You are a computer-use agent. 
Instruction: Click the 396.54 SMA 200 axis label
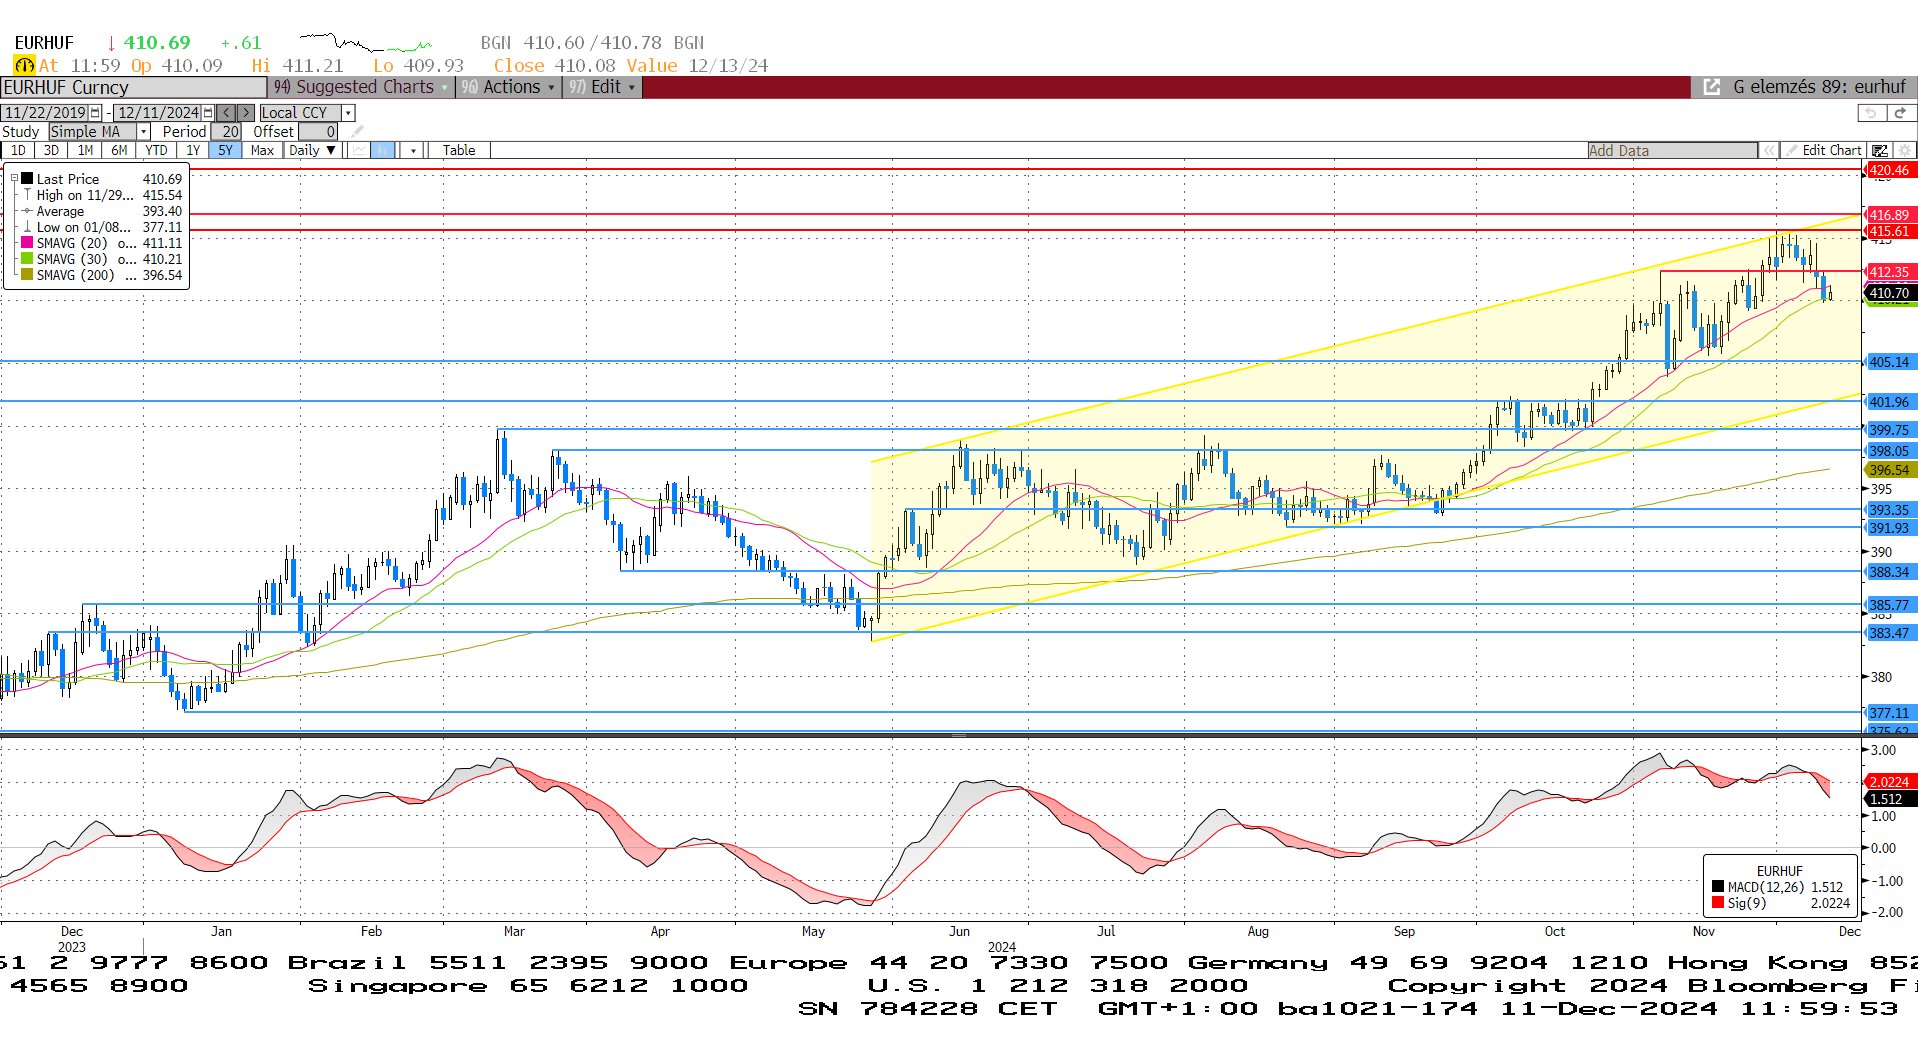(x=1890, y=470)
